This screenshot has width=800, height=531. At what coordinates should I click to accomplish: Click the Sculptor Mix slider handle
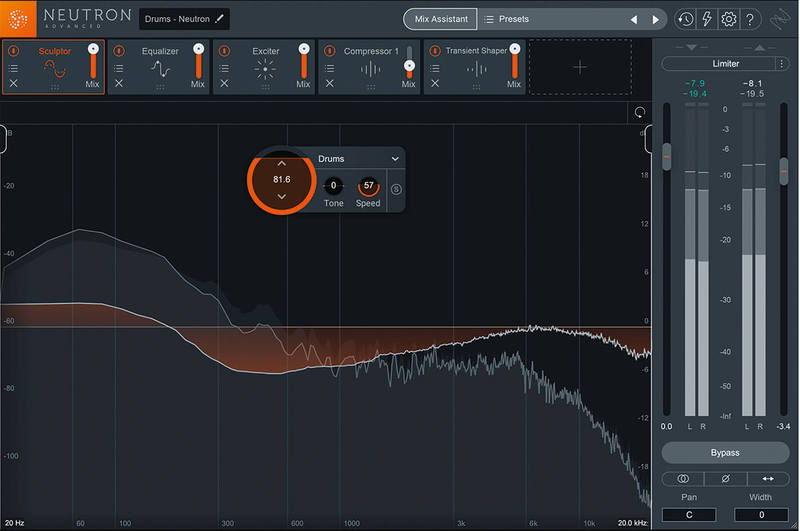(x=93, y=49)
